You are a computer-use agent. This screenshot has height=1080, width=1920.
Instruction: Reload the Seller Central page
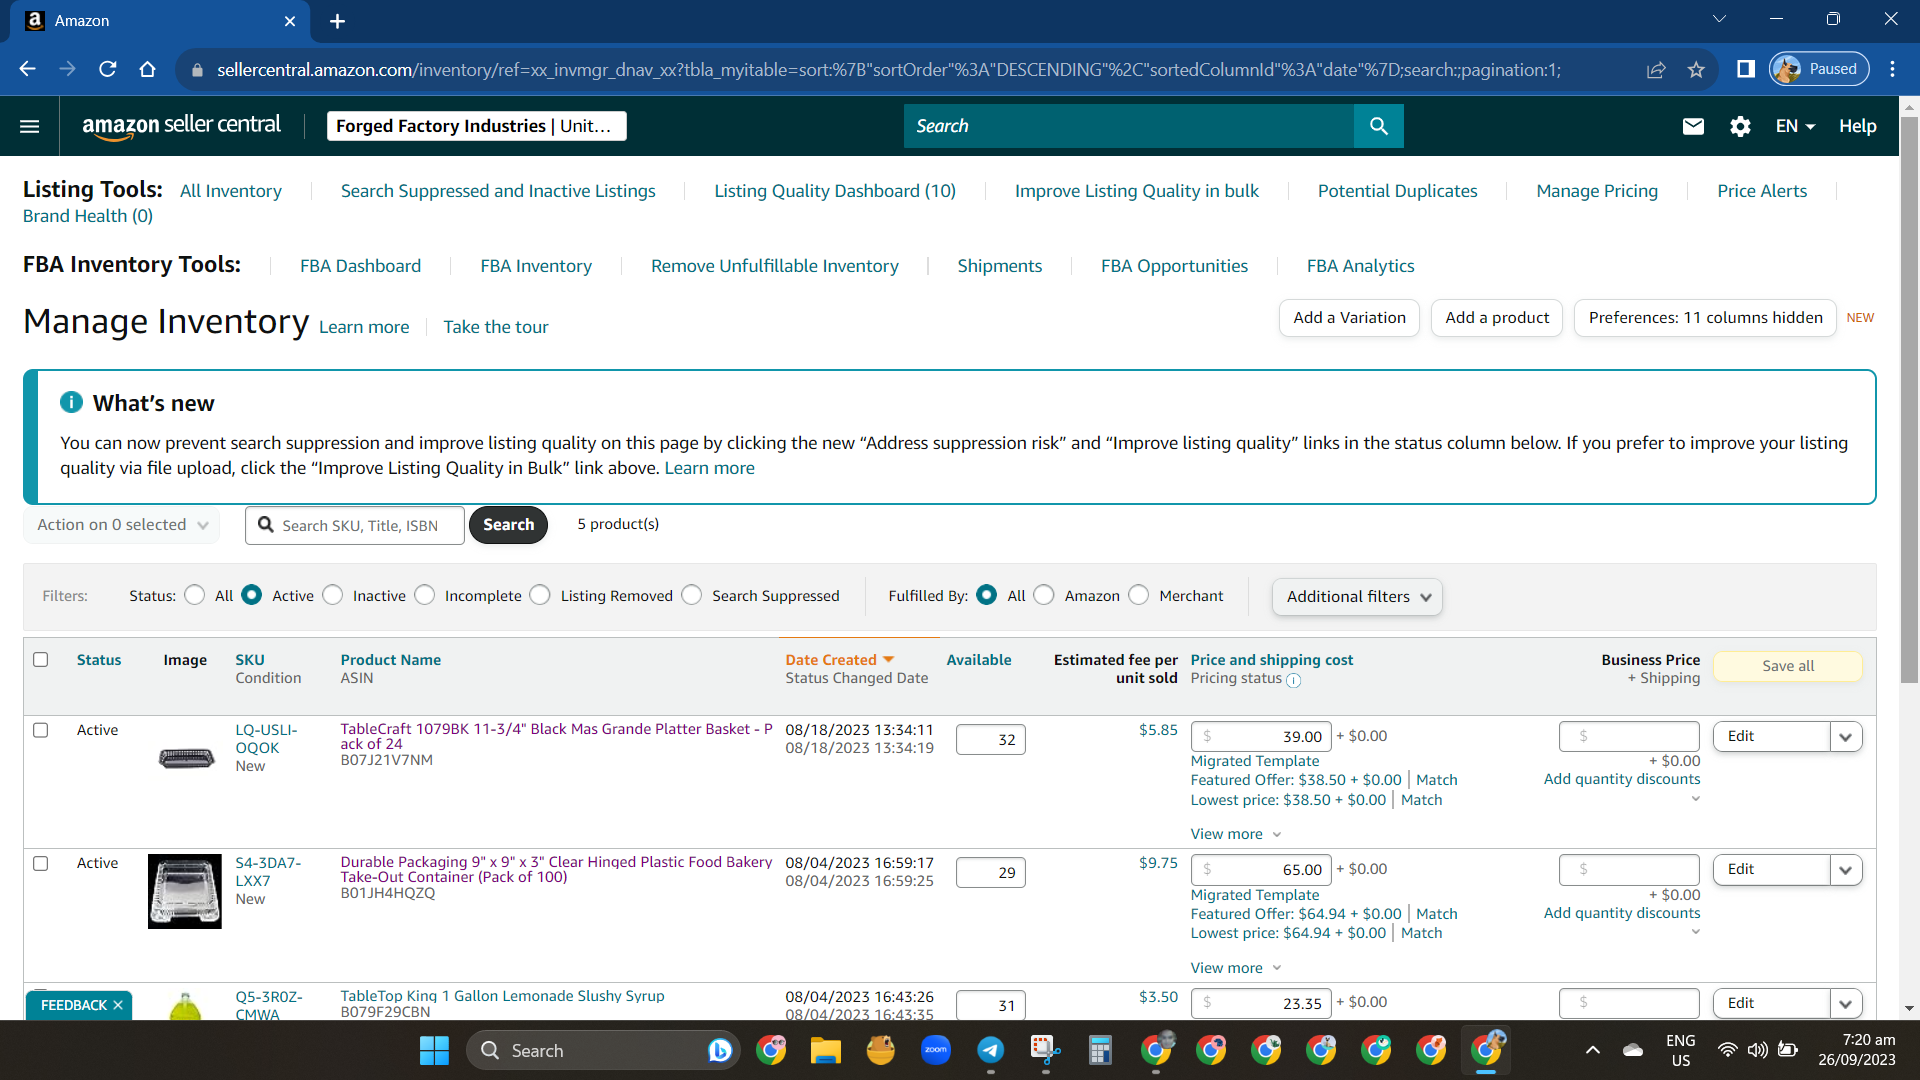[x=108, y=69]
